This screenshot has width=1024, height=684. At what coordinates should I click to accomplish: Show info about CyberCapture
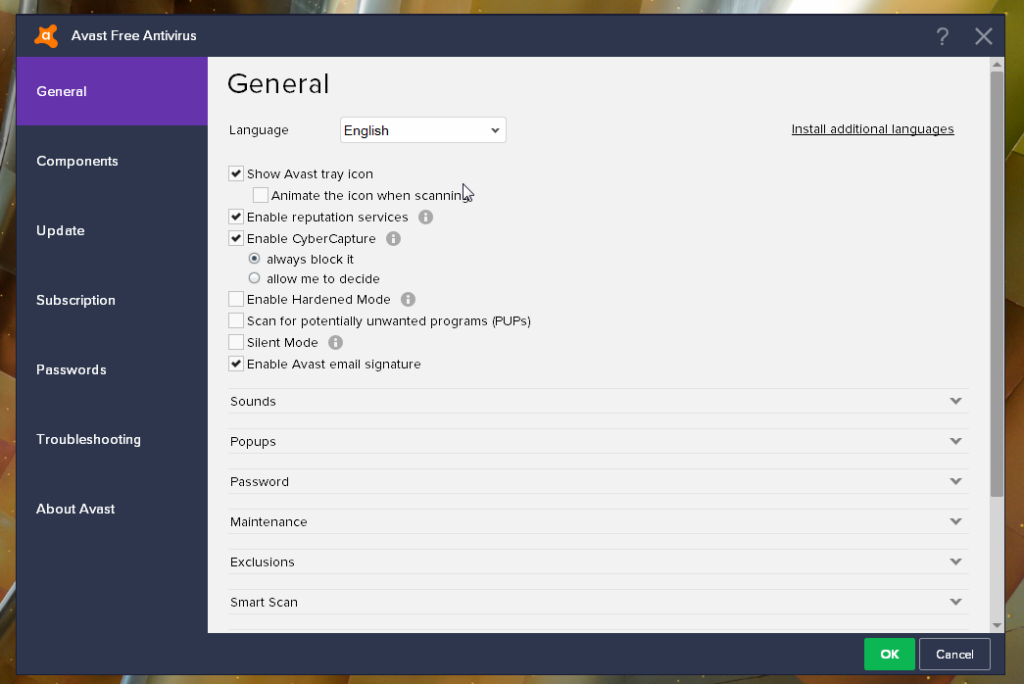[393, 238]
